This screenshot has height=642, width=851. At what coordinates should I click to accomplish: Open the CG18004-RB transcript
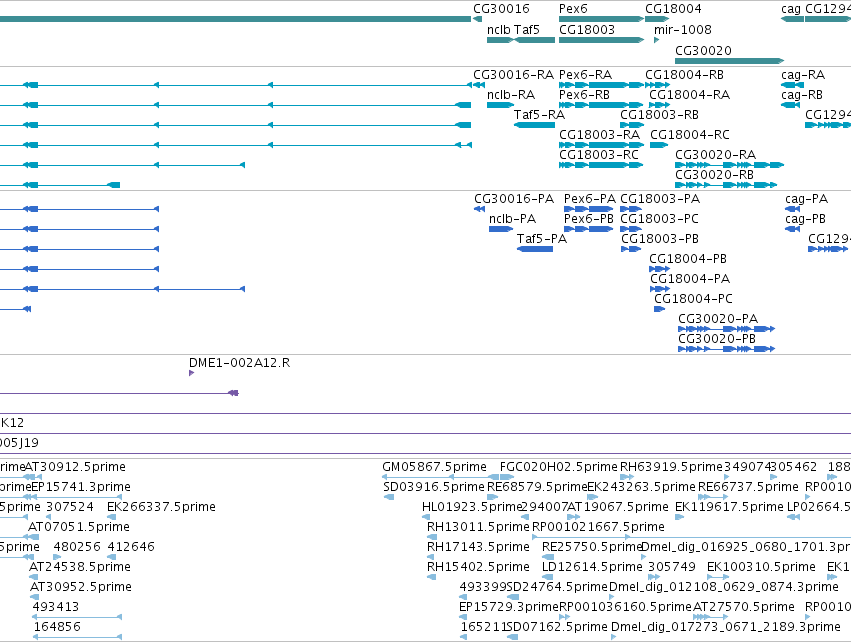click(657, 85)
